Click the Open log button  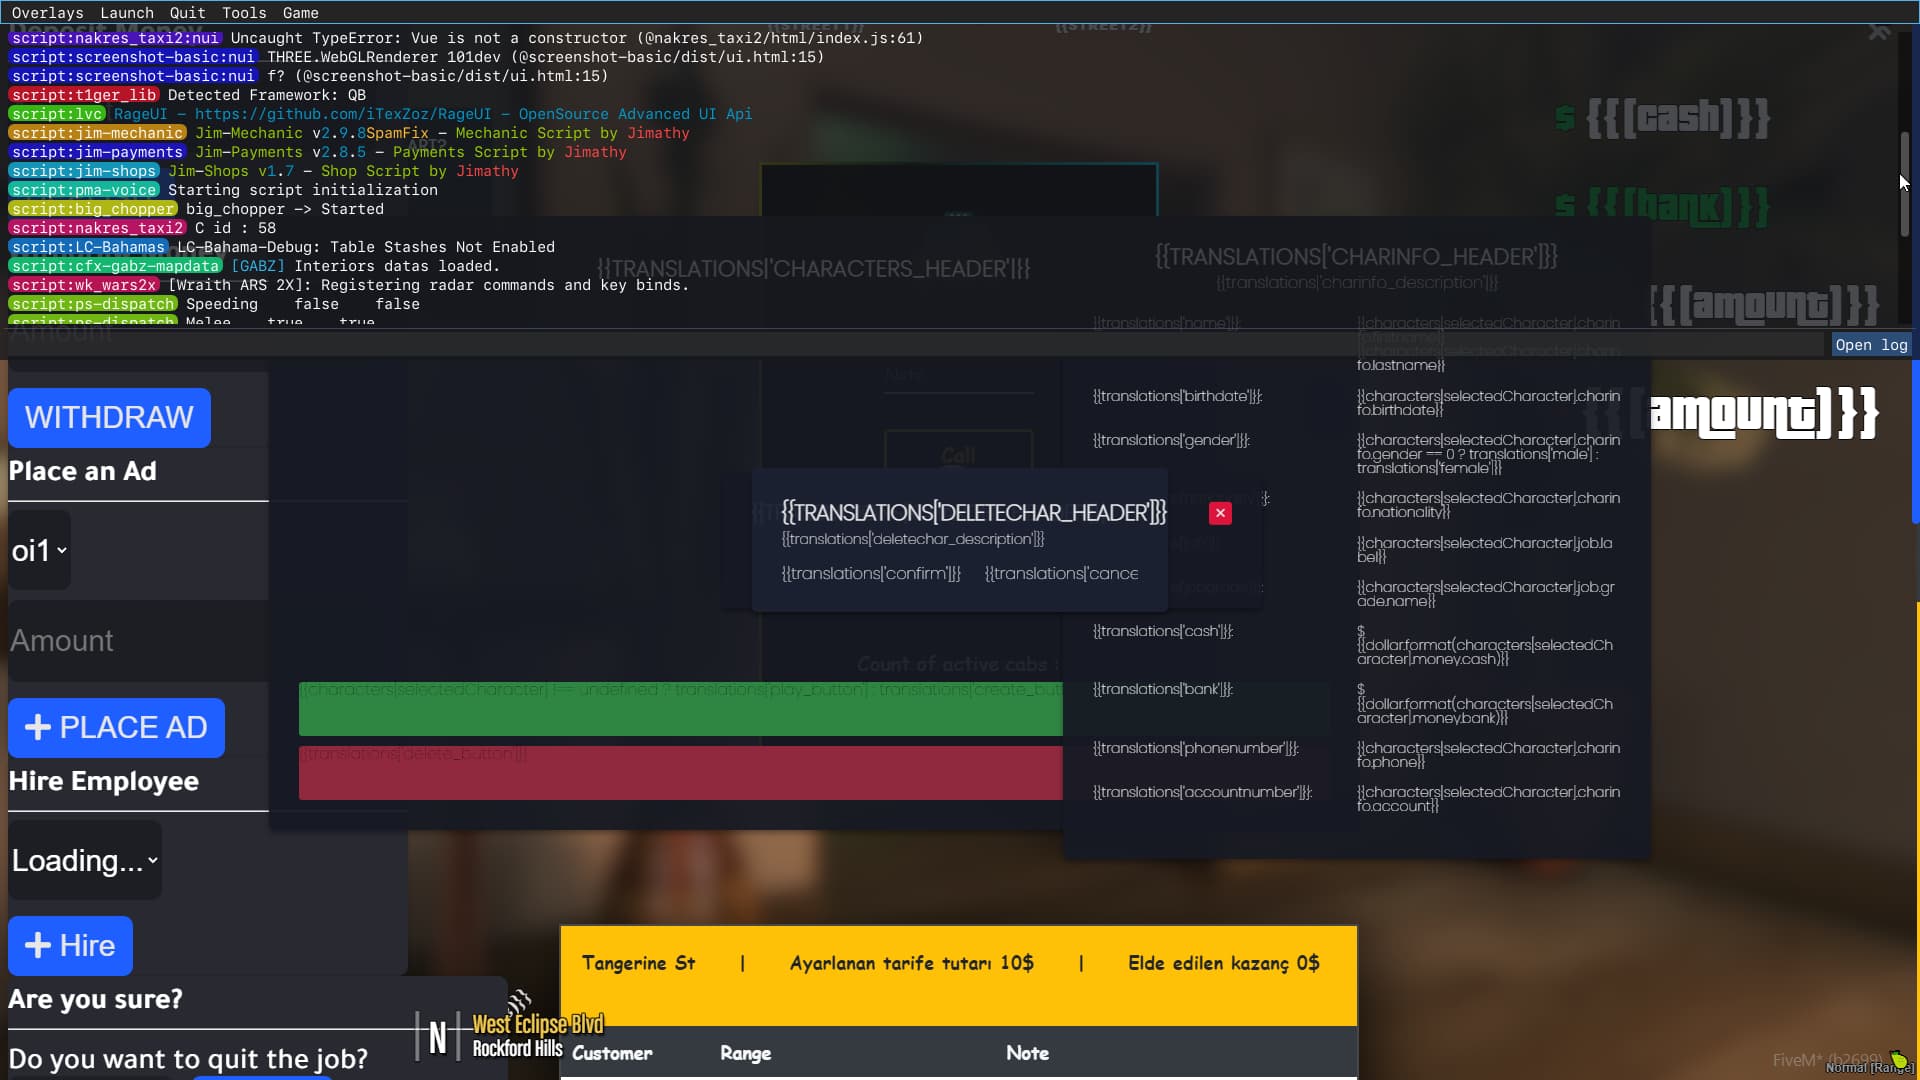[x=1871, y=345]
